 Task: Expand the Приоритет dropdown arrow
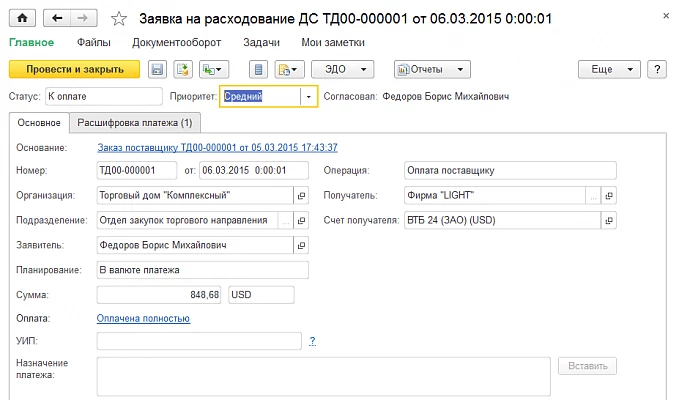(308, 97)
